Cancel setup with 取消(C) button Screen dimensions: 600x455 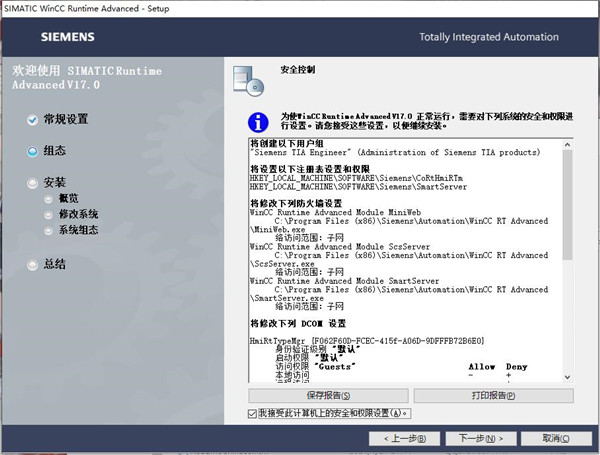coord(556,439)
